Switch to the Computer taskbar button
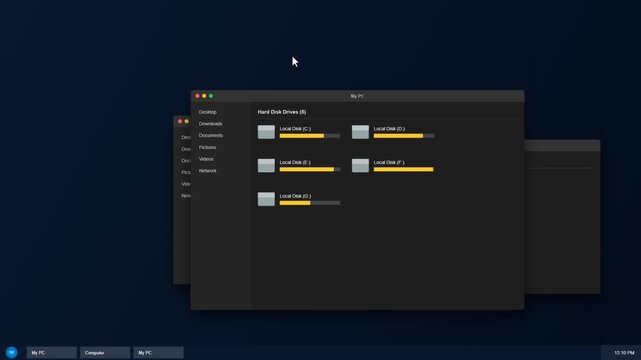This screenshot has width=641, height=360. pos(105,353)
